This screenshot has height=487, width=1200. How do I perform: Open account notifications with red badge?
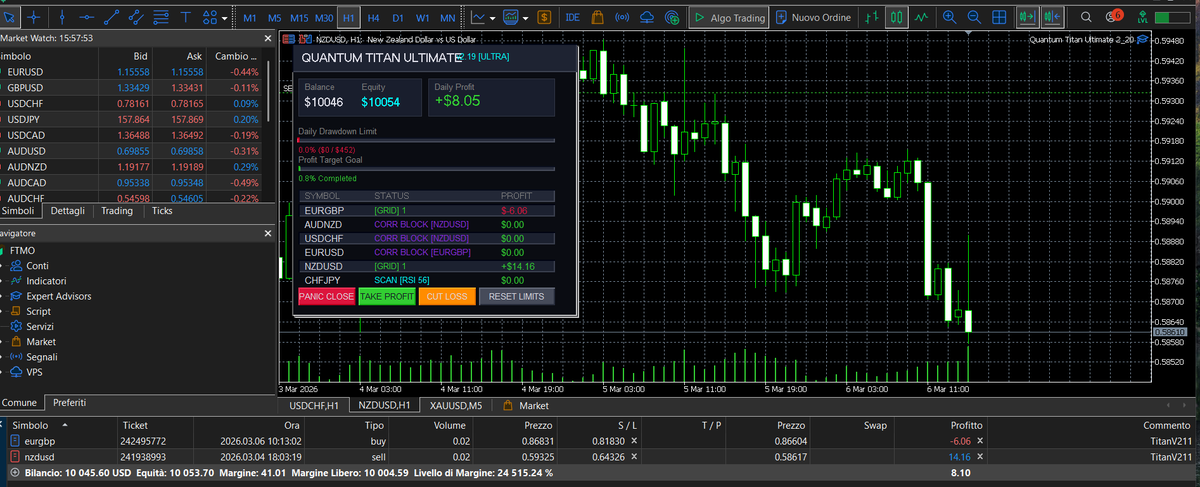pyautogui.click(x=1113, y=16)
